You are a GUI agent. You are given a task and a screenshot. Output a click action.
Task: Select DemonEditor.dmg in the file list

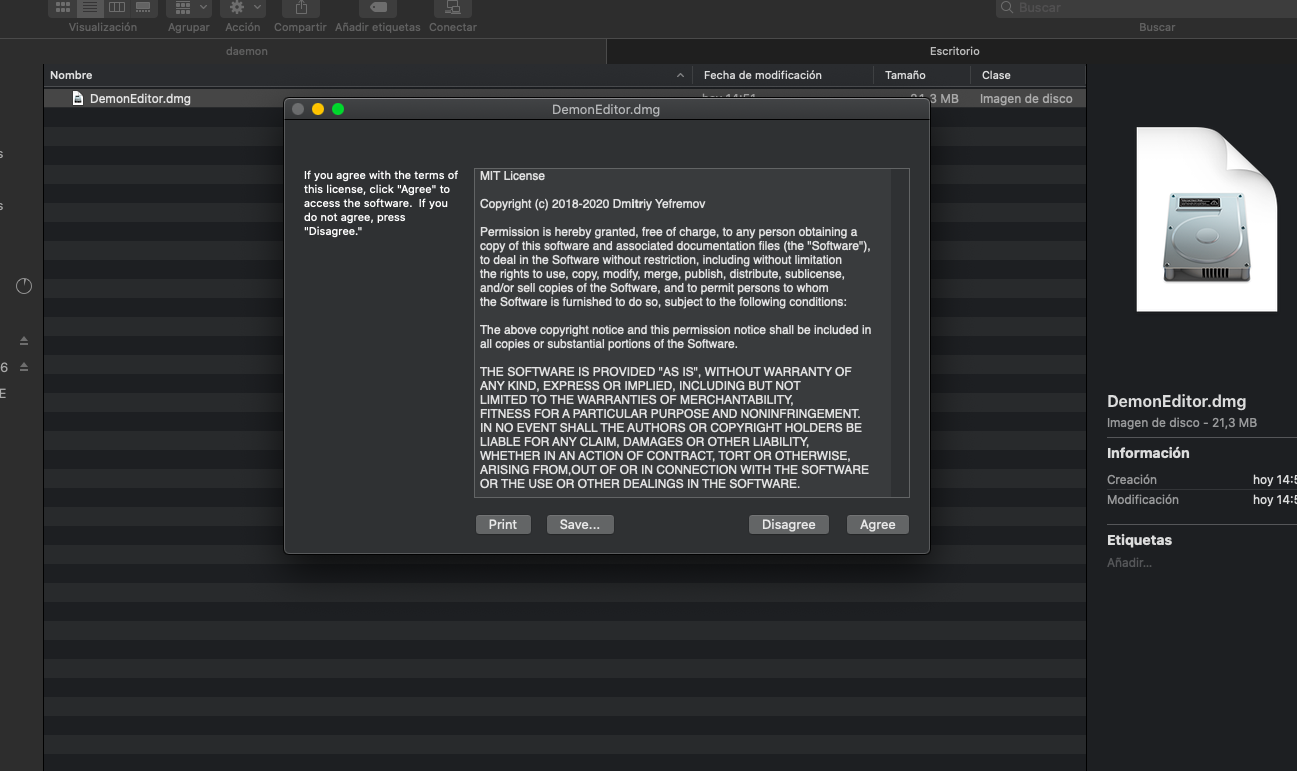[x=140, y=99]
